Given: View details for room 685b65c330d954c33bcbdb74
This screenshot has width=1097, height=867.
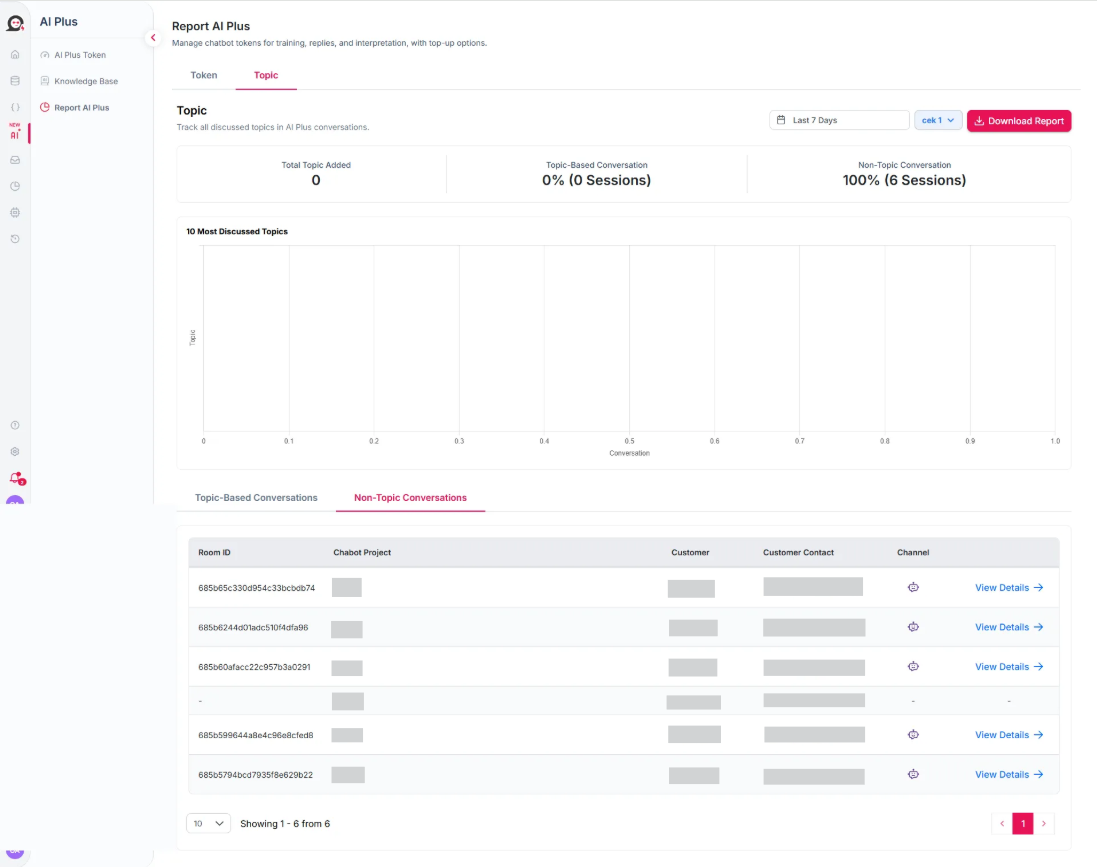Looking at the screenshot, I should 1008,588.
